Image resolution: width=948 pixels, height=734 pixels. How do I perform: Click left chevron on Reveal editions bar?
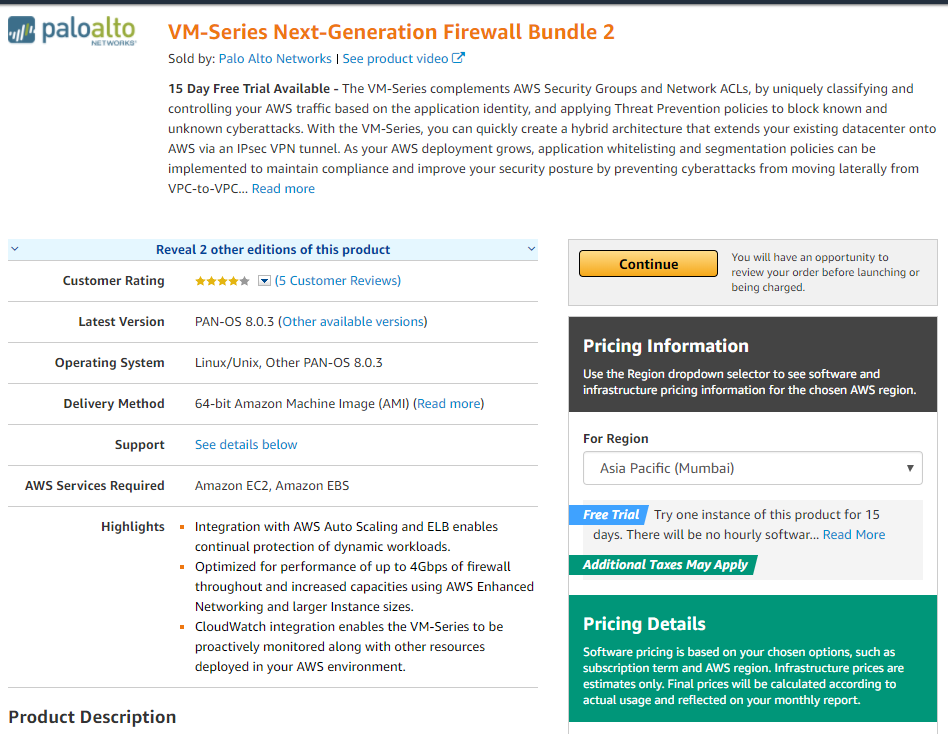(14, 249)
